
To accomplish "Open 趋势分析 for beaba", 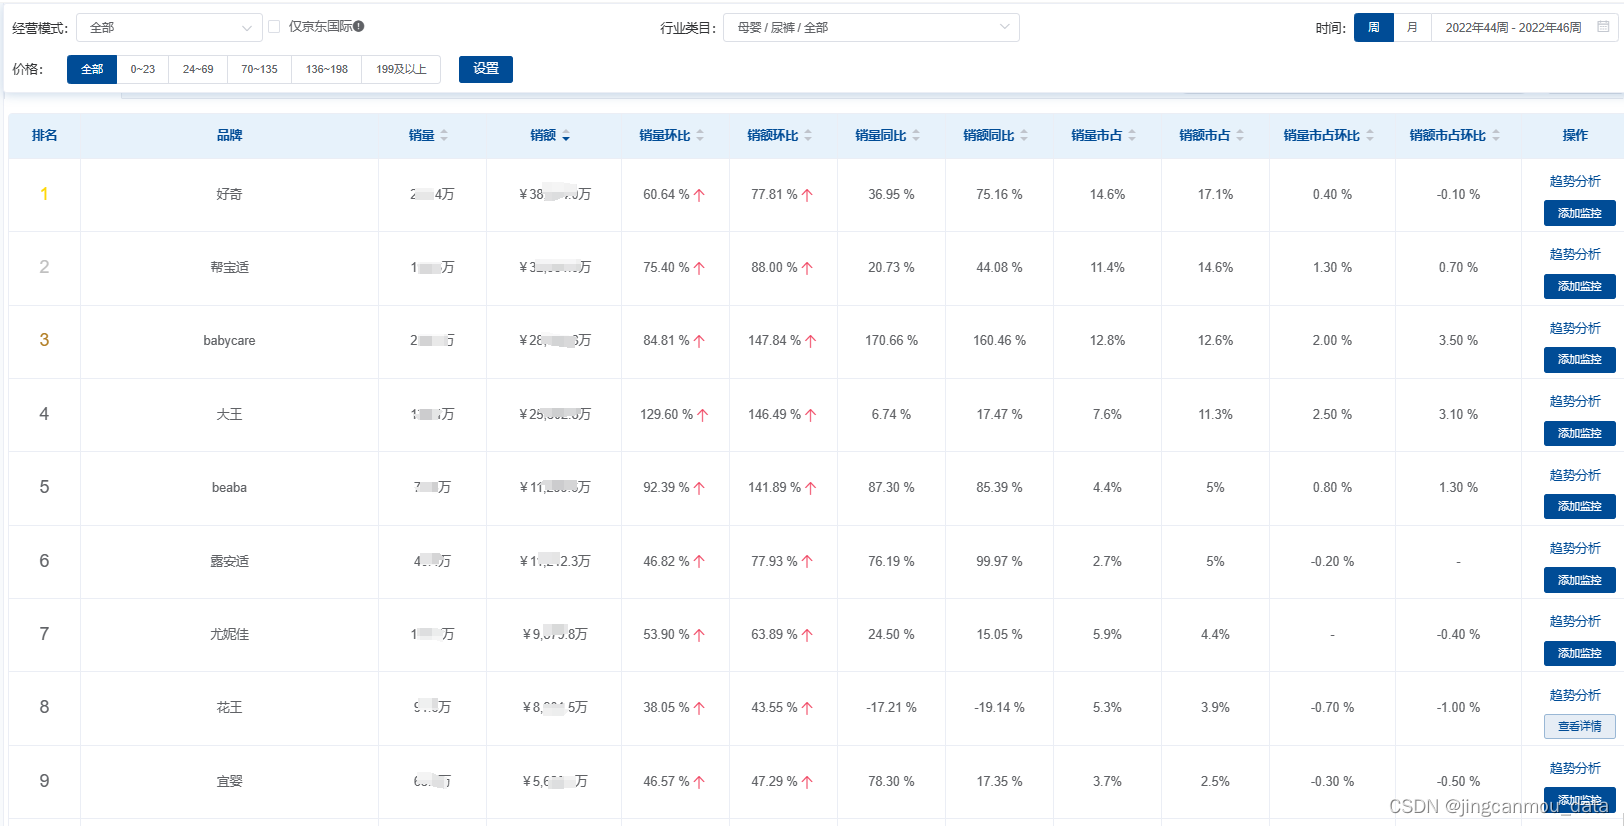I will click(x=1575, y=475).
